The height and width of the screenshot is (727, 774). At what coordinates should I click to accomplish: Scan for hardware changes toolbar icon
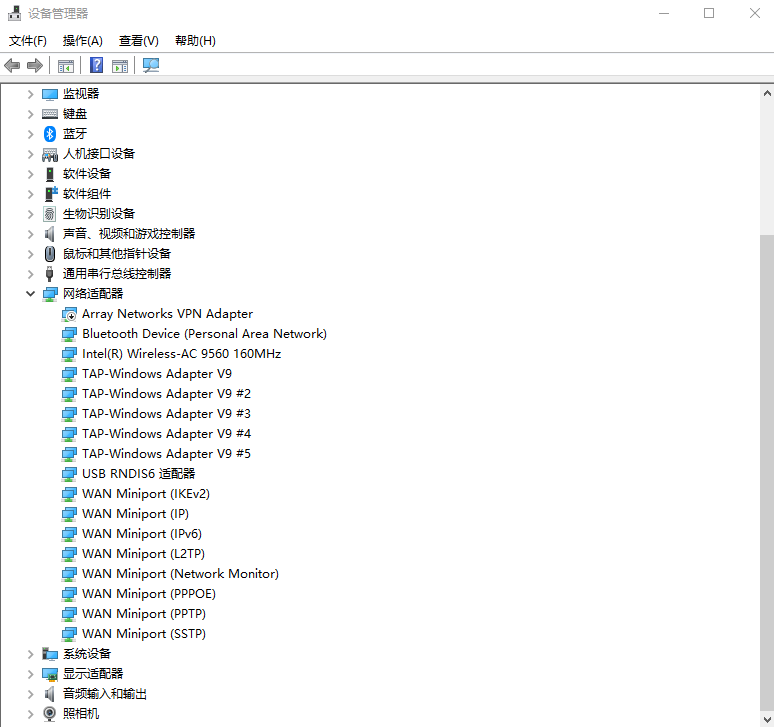[x=151, y=65]
